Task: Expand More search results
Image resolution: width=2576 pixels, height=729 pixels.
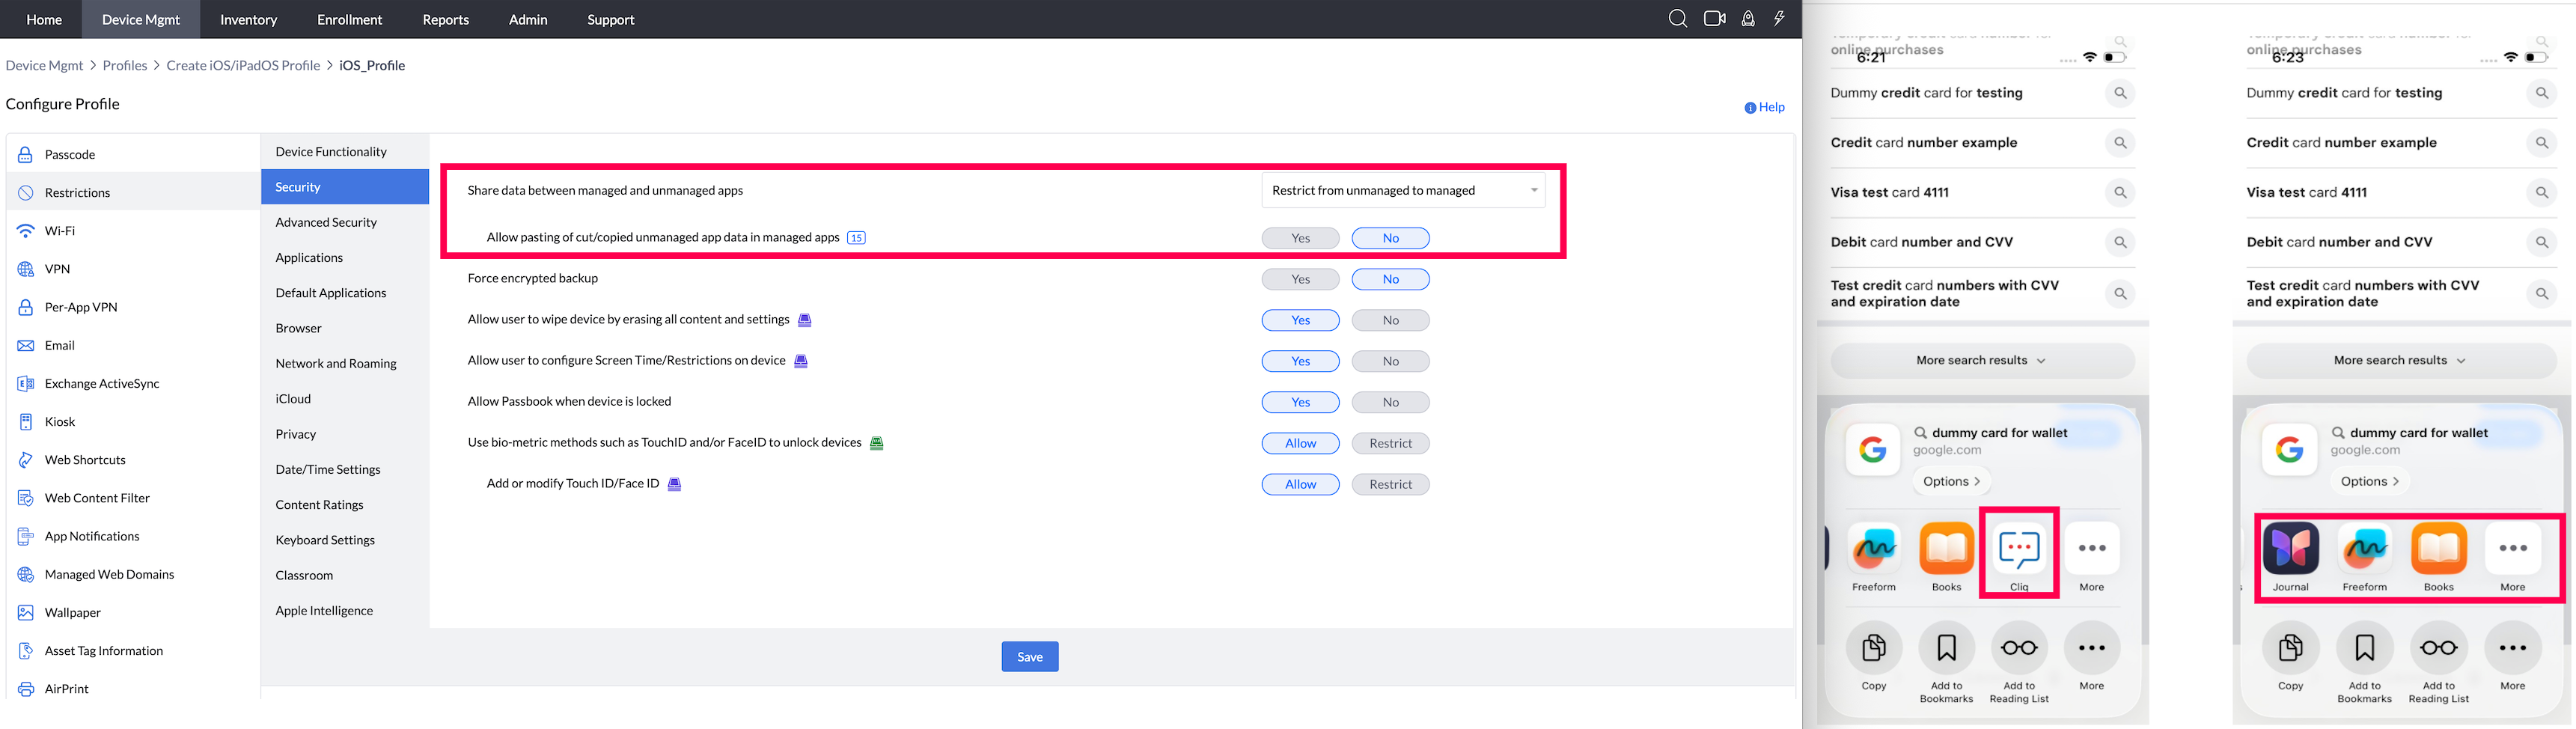Action: click(x=1981, y=360)
